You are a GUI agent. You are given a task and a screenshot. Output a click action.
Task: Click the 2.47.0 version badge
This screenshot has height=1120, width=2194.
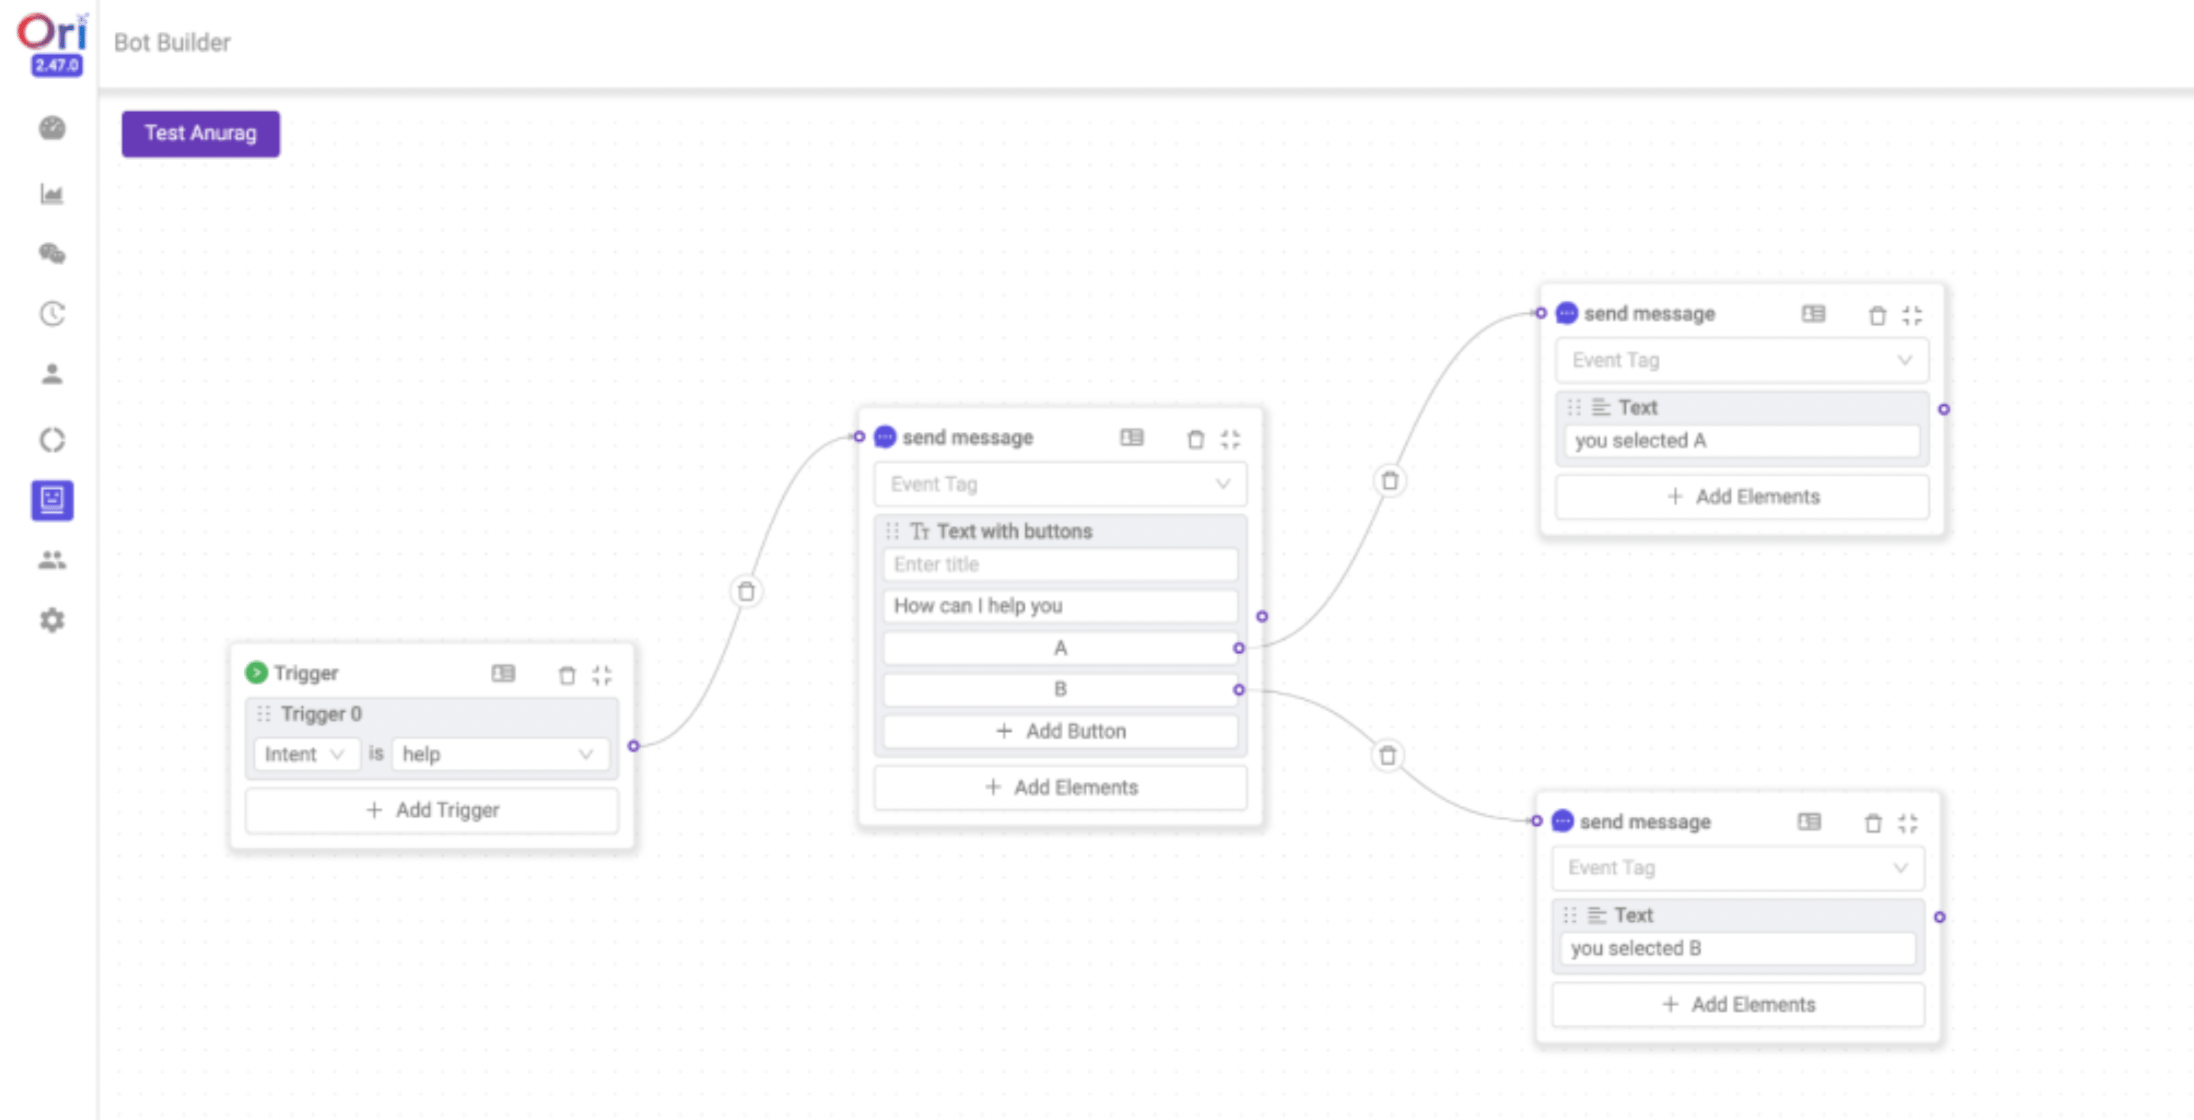(57, 66)
